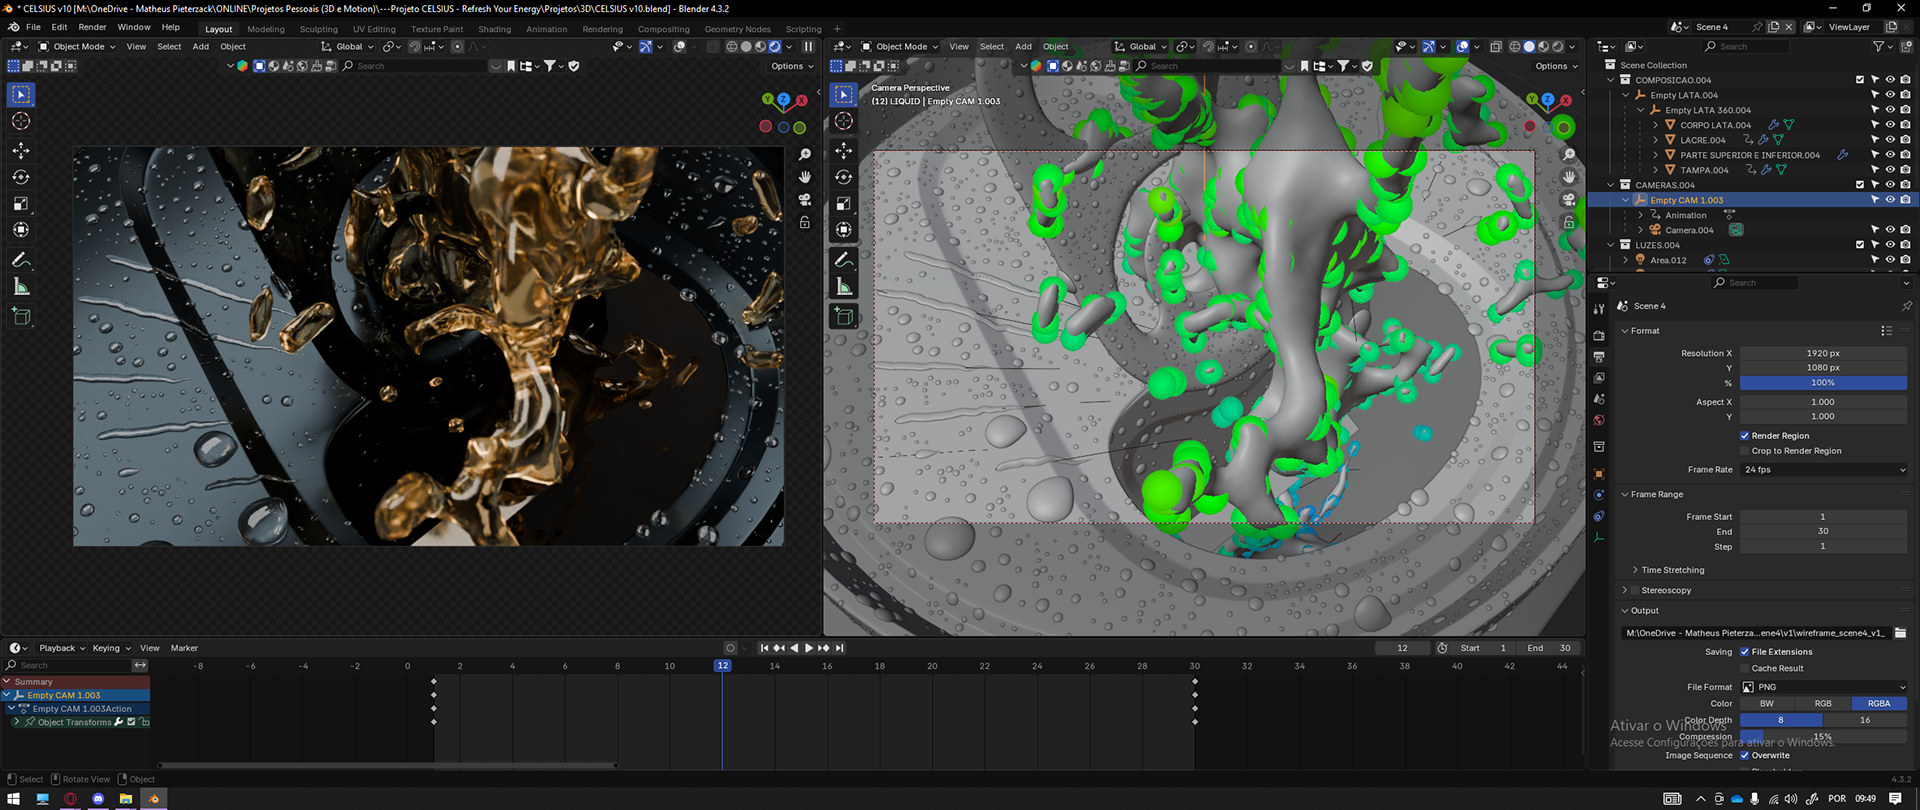Open the outliner filter funnel
1920x810 pixels.
tap(1879, 46)
